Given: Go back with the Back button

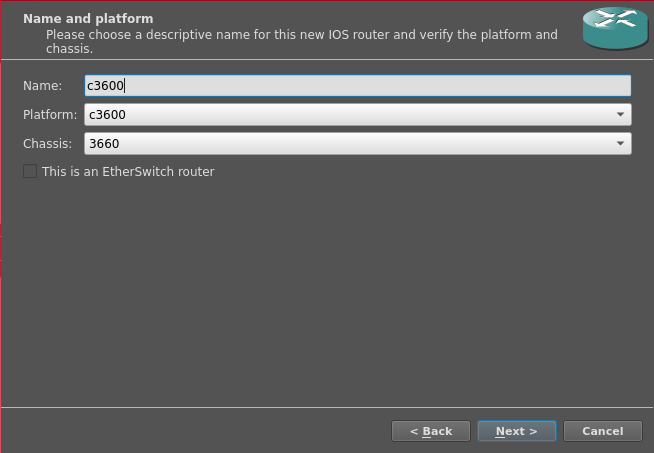Looking at the screenshot, I should [x=430, y=431].
